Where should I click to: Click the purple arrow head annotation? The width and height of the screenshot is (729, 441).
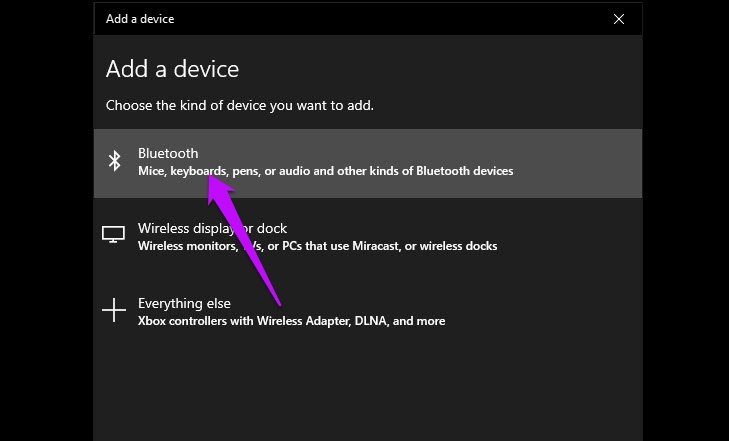219,186
